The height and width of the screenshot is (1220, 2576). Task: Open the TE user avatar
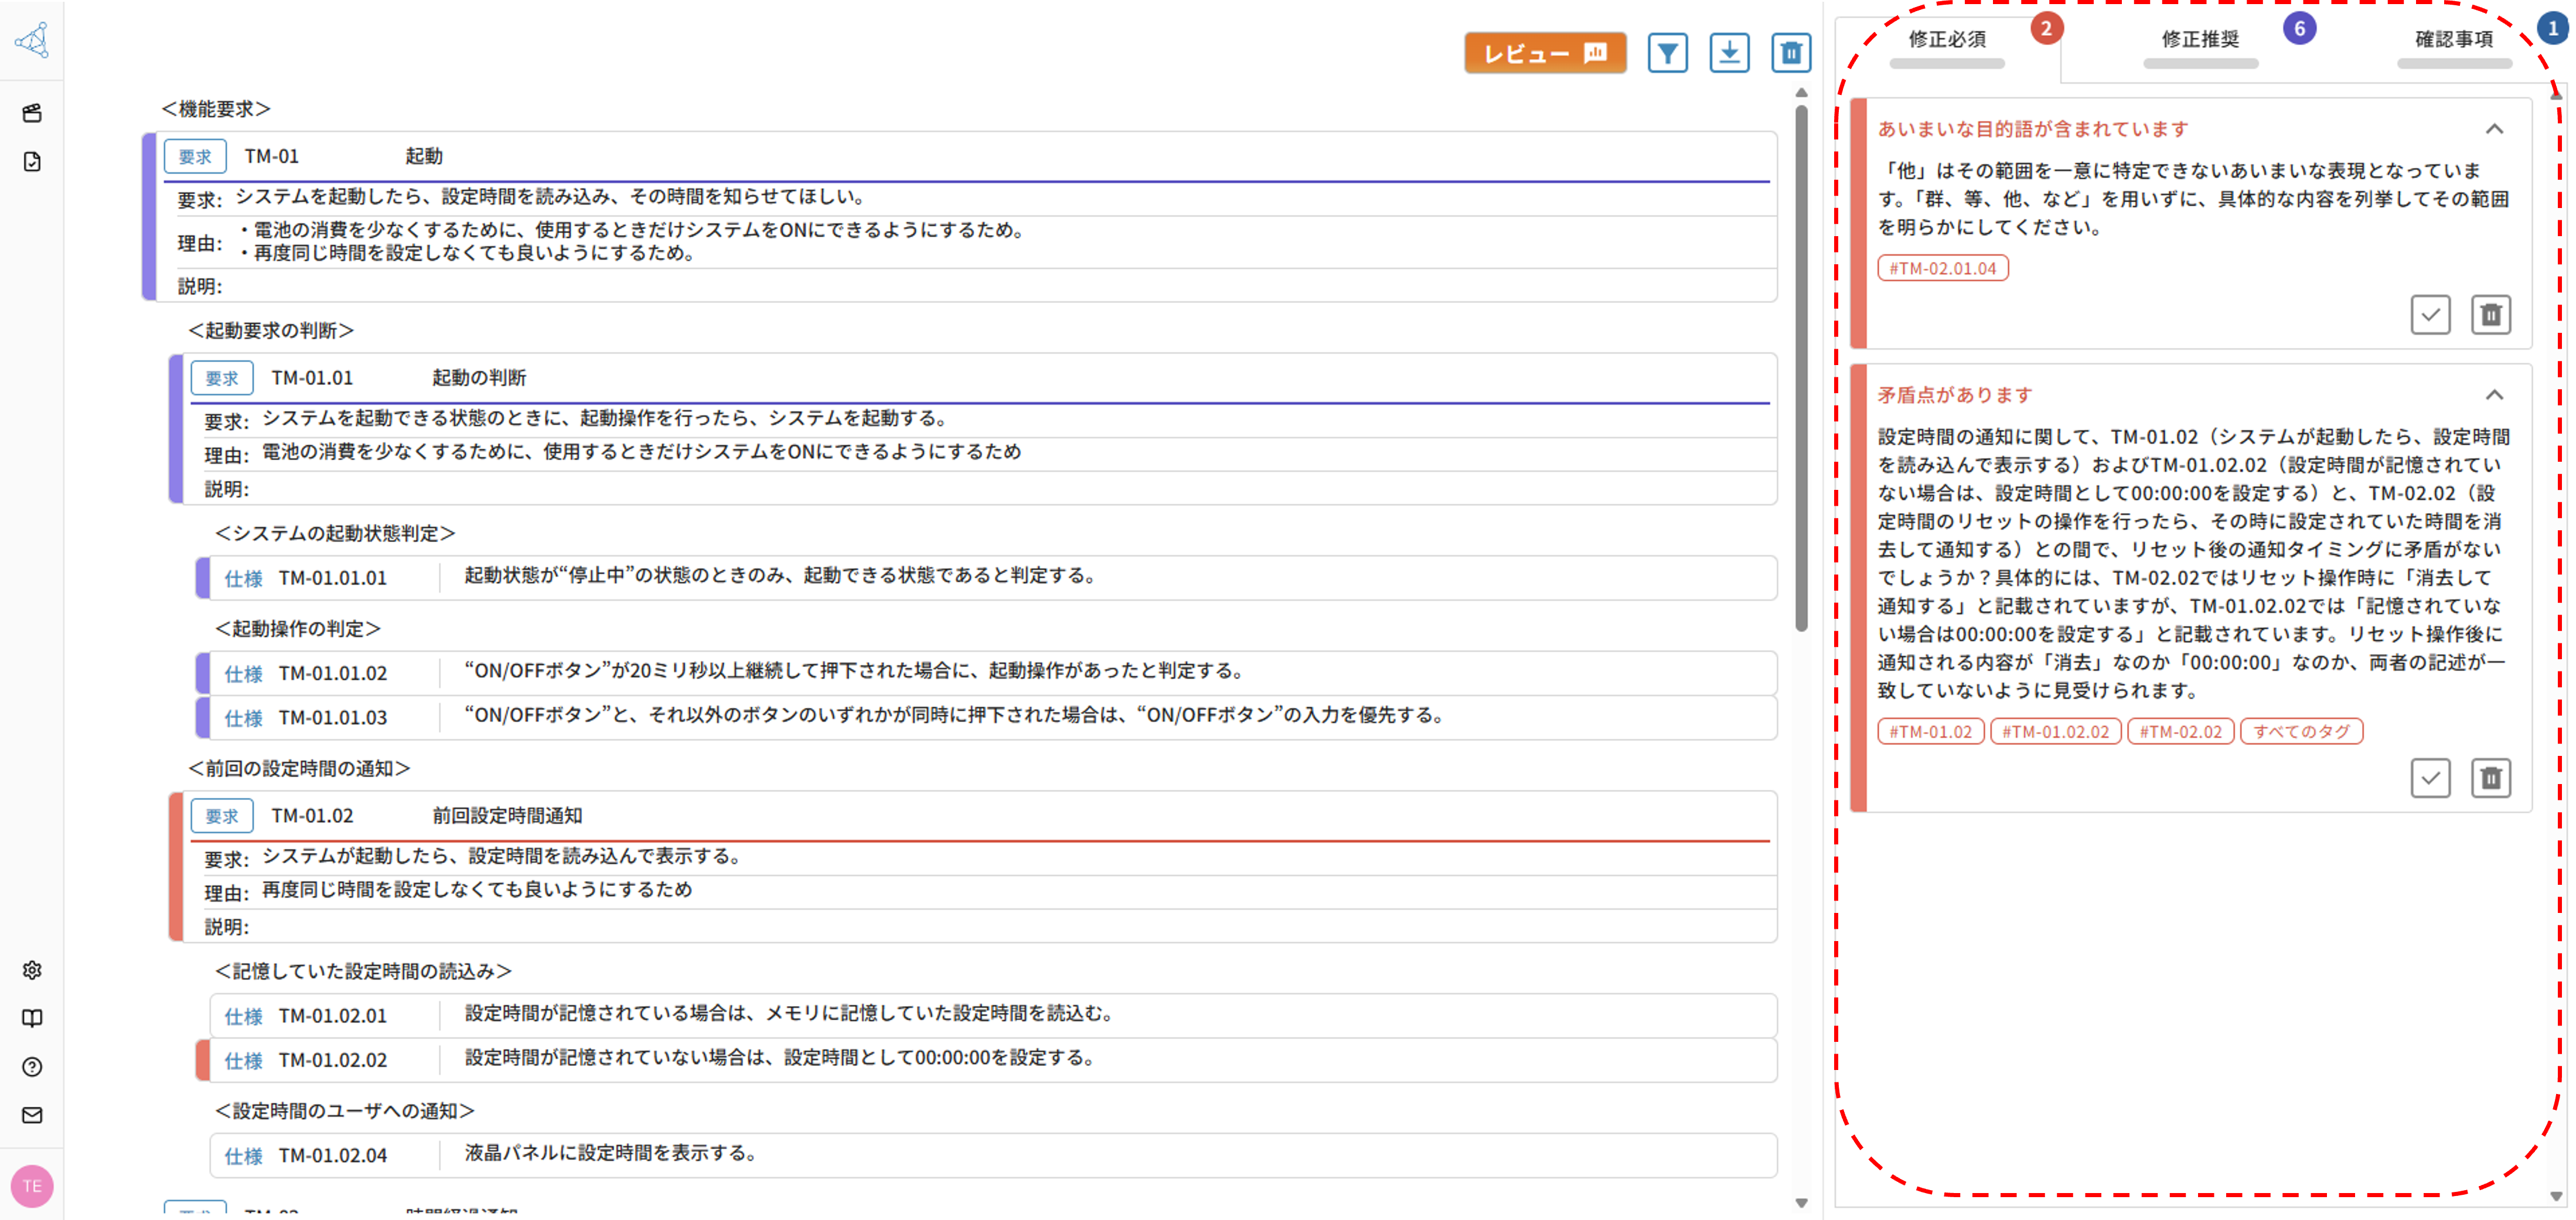coord(32,1186)
